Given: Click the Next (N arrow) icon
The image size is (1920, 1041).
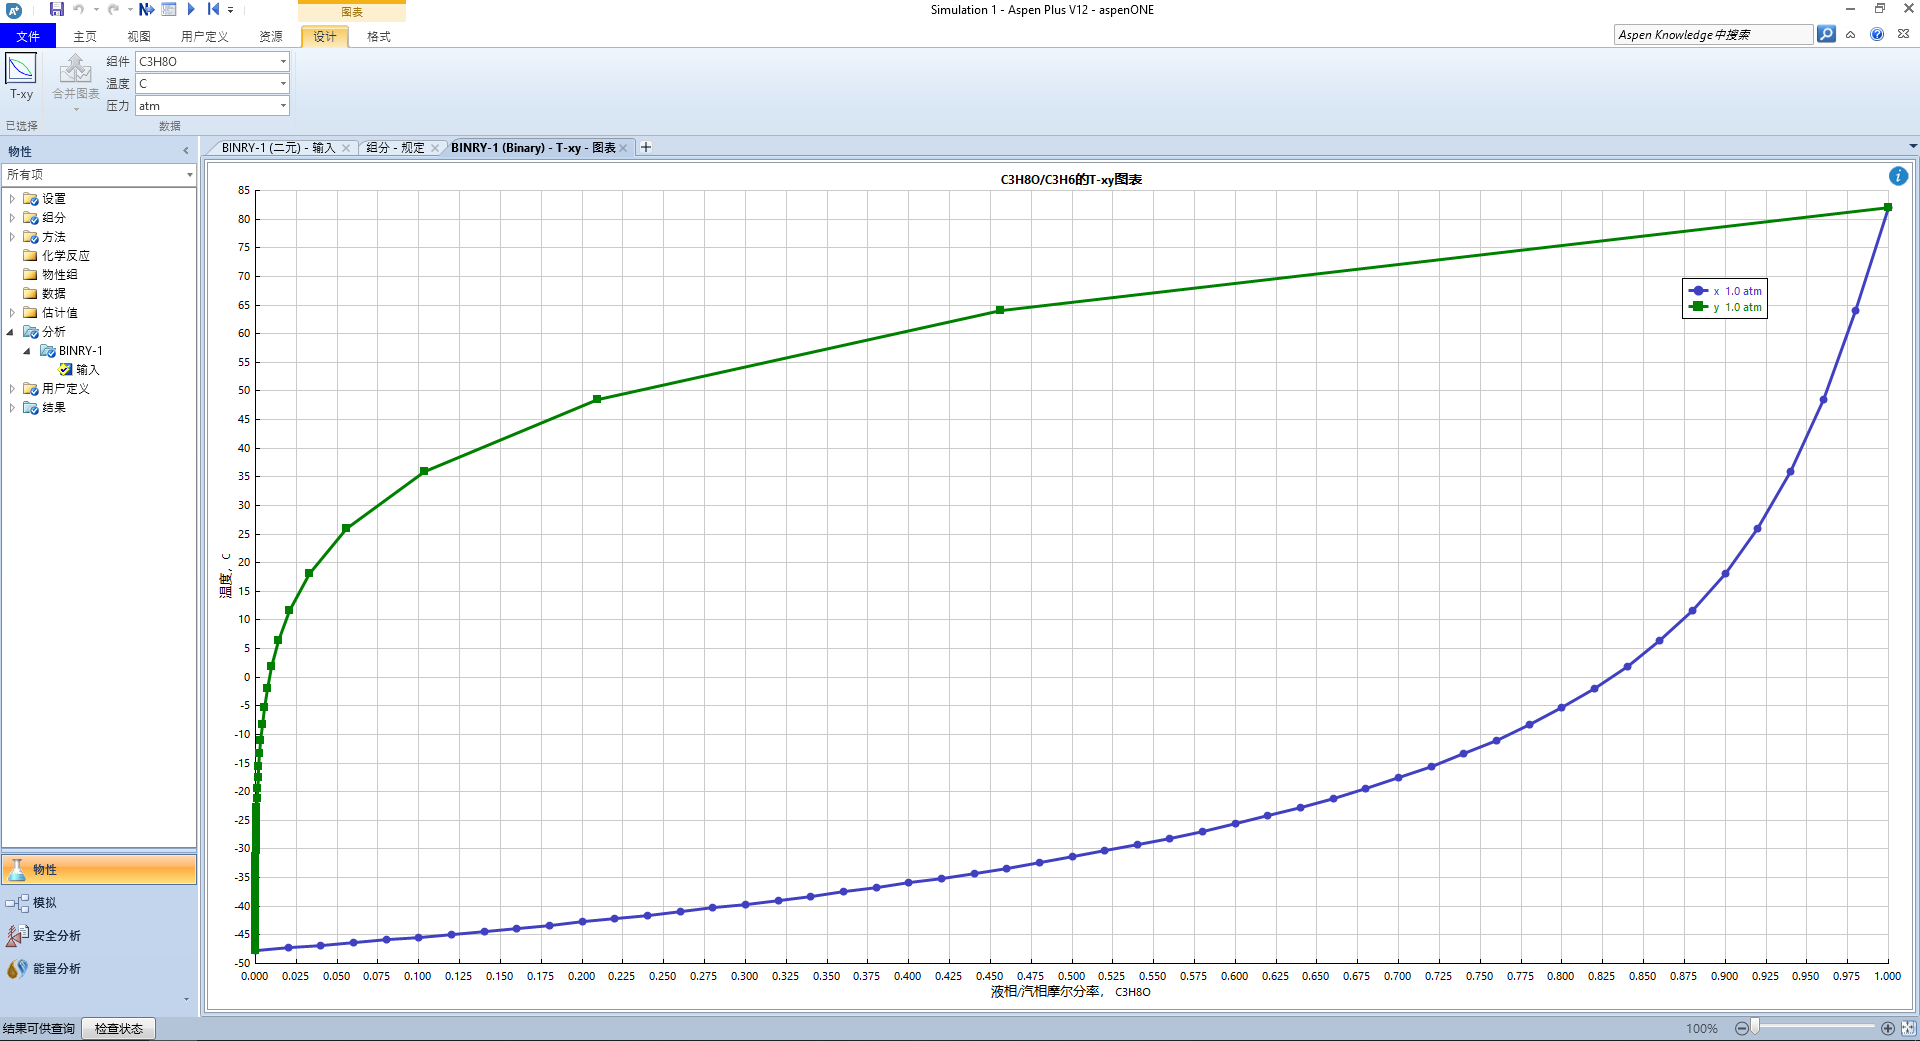Looking at the screenshot, I should pyautogui.click(x=146, y=9).
